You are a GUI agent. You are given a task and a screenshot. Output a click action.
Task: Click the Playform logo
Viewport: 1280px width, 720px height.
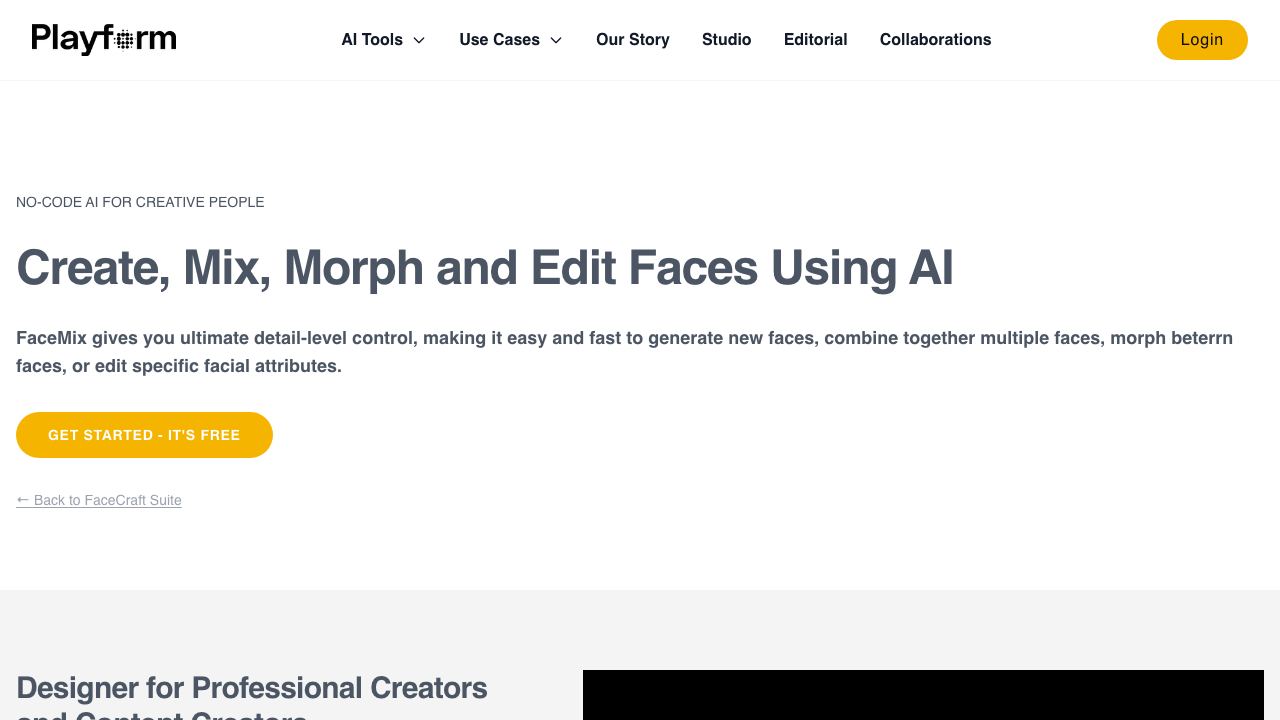pyautogui.click(x=104, y=39)
